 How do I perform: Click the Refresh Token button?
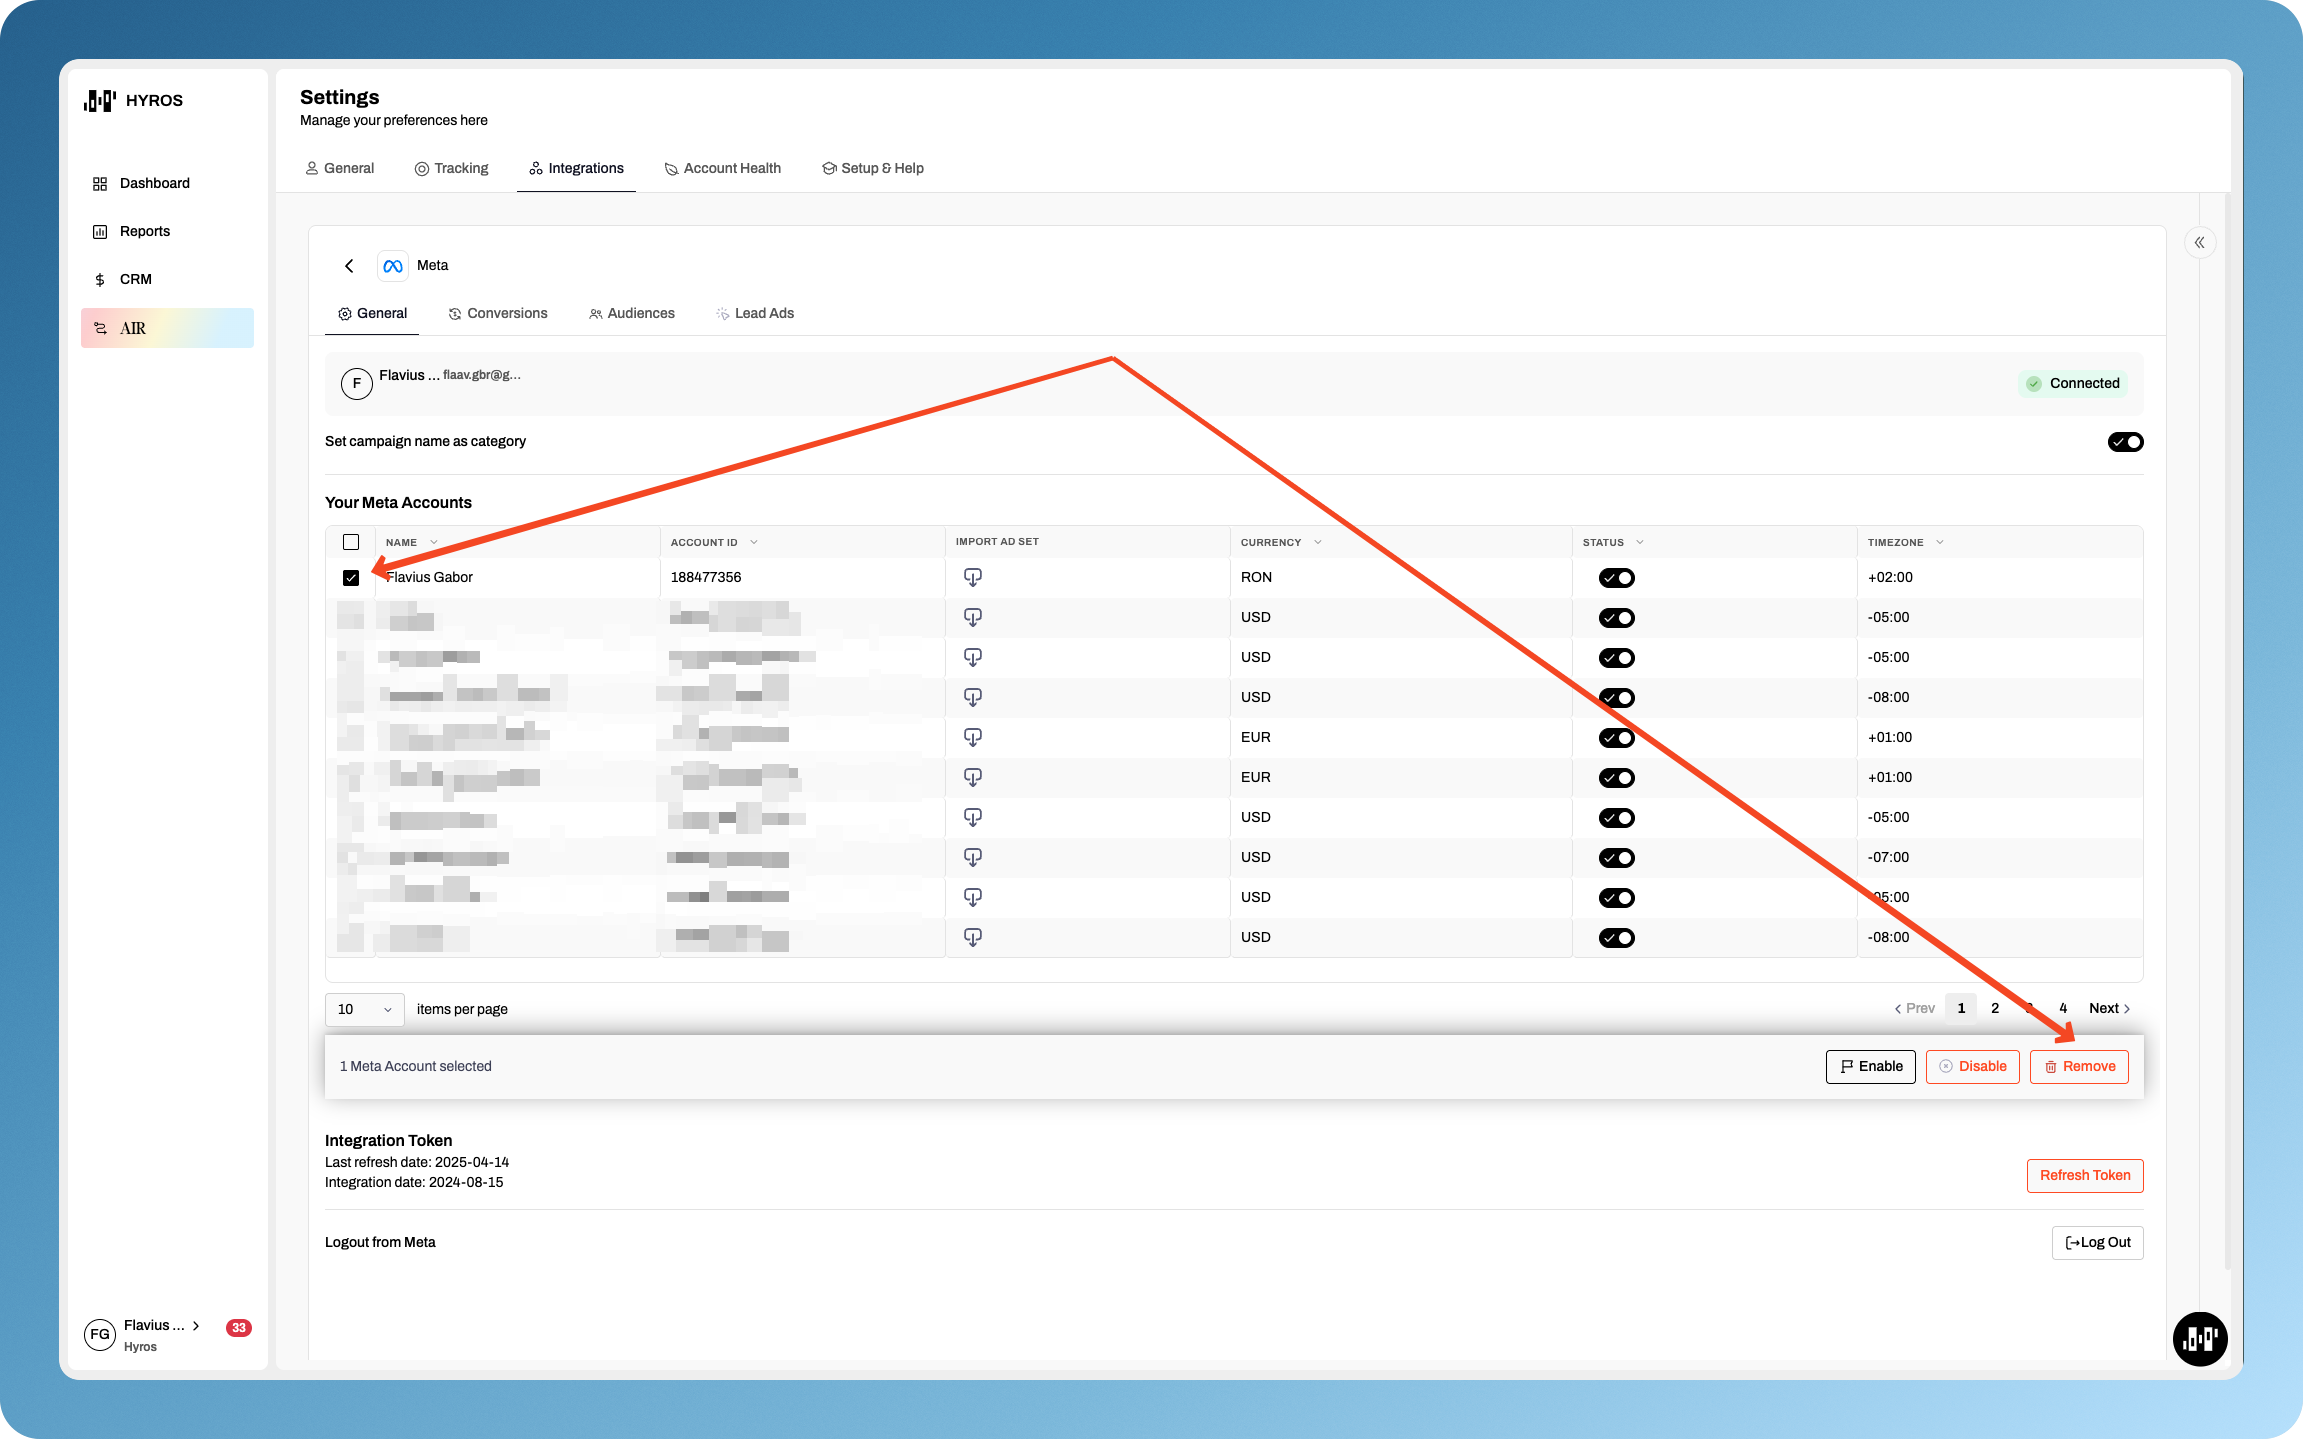2084,1176
